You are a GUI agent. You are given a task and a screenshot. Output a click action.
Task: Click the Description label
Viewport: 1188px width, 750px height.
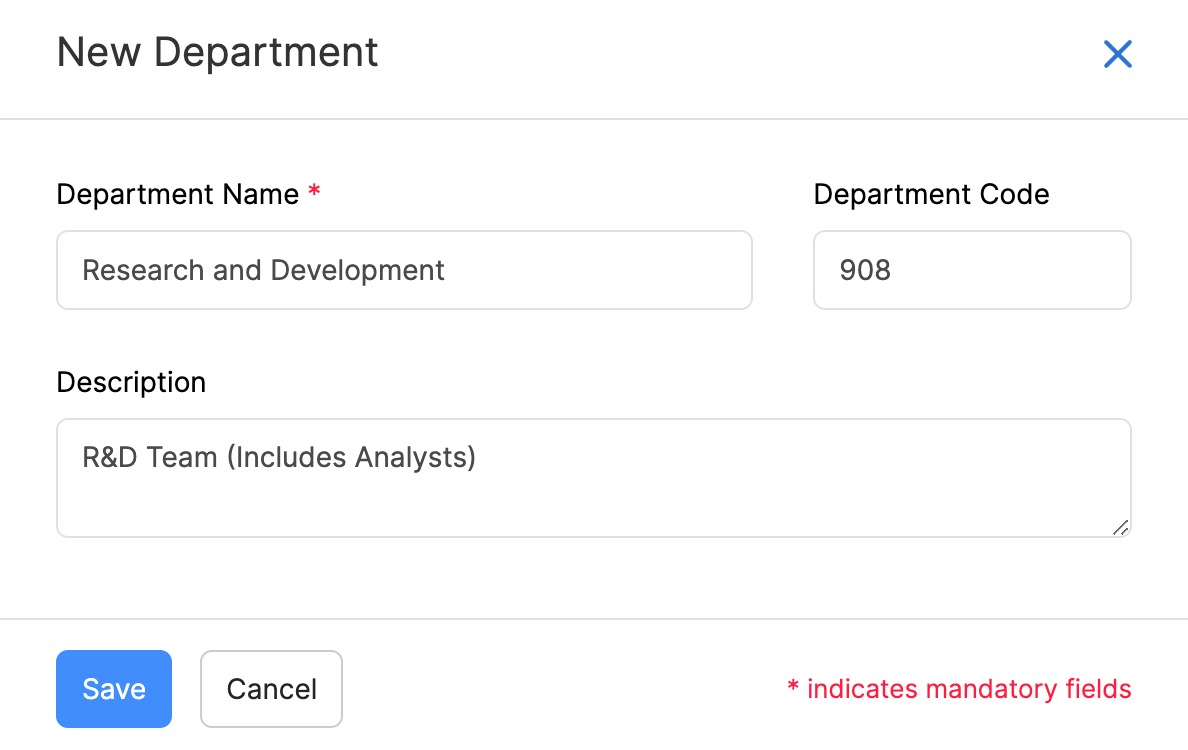tap(131, 382)
